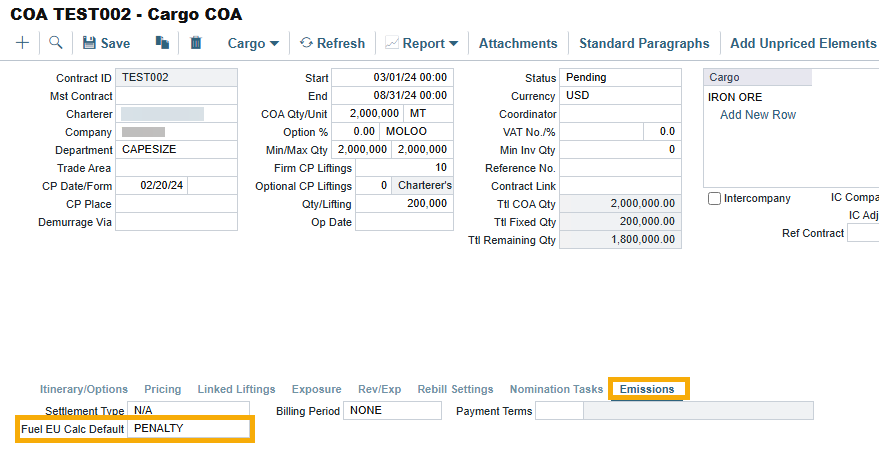
Task: Toggle the Intercompany checkbox
Action: coord(714,199)
